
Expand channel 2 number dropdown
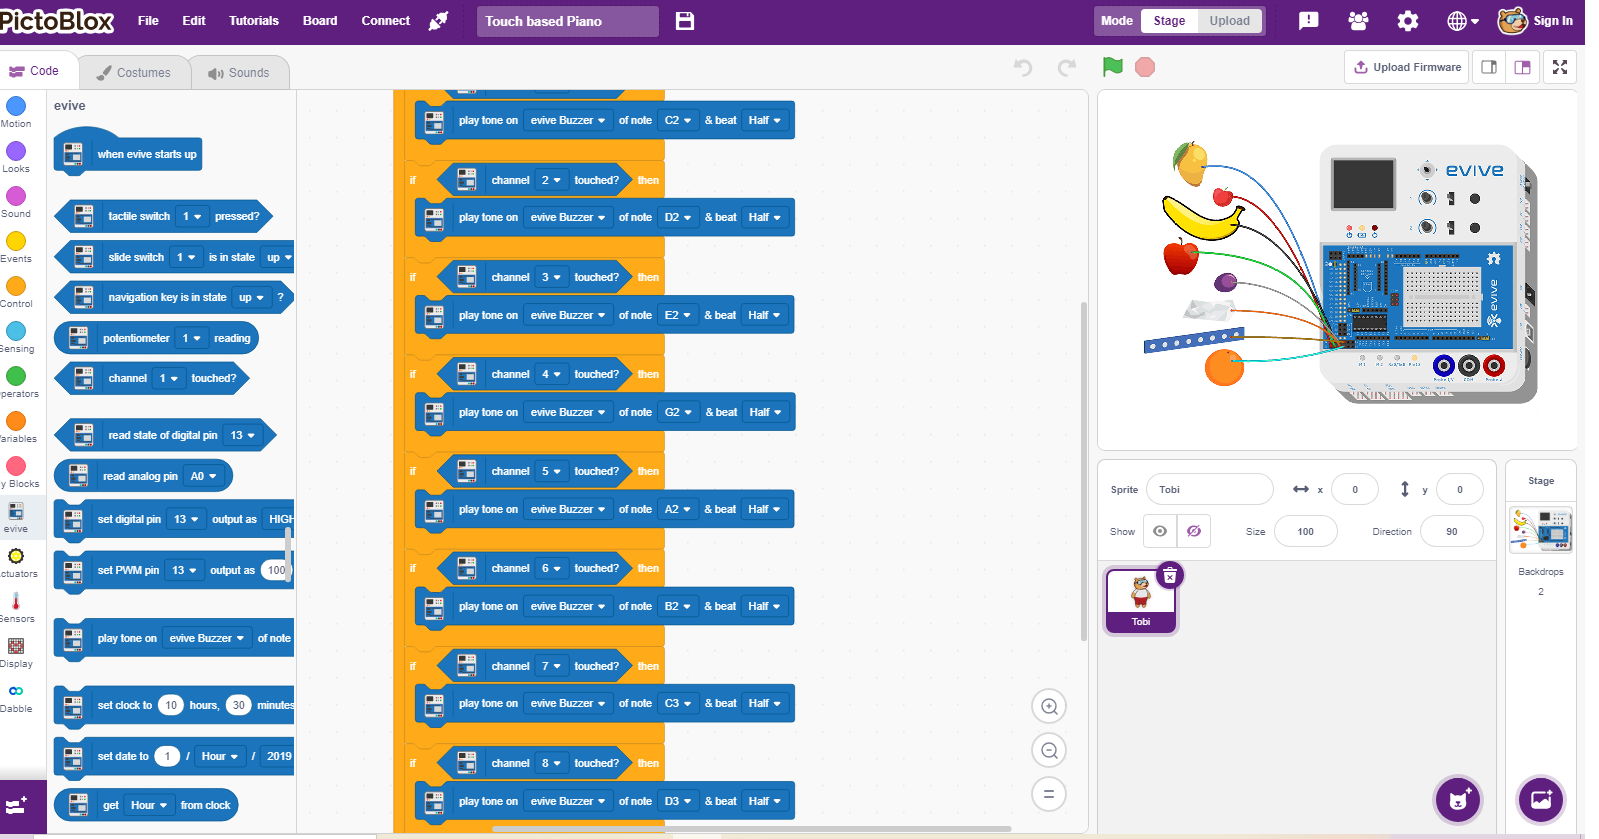550,180
